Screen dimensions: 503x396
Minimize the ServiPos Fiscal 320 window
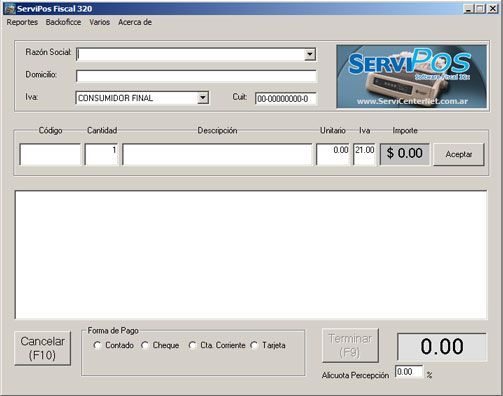[468, 9]
